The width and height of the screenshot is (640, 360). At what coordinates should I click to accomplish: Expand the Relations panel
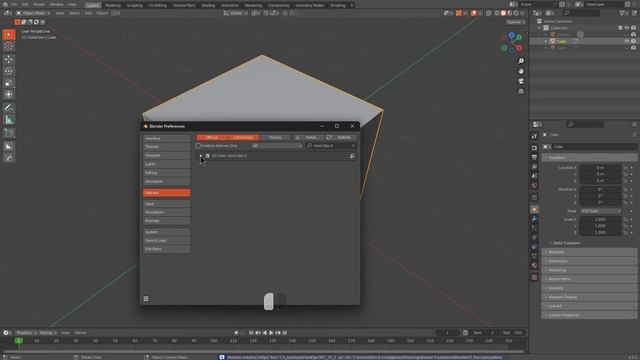[590, 252]
